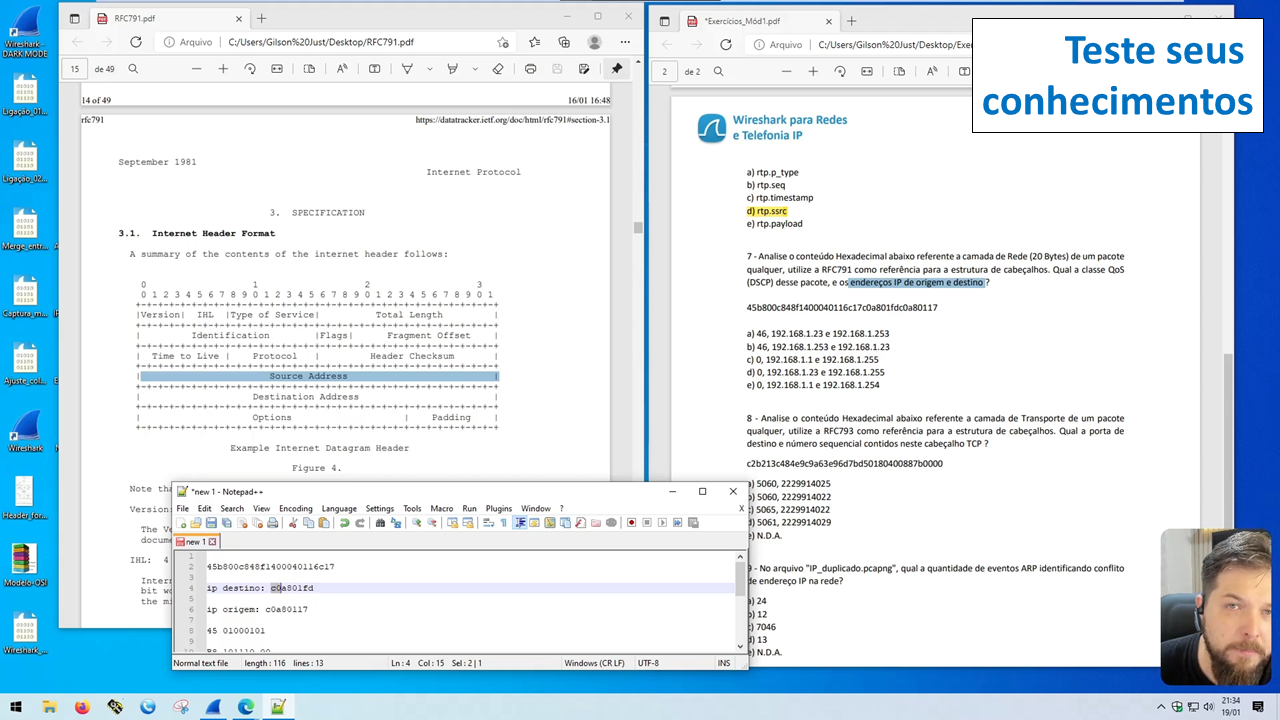1280x720 pixels.
Task: Click Wireshark DARK MODE desktop icon
Action: (24, 37)
